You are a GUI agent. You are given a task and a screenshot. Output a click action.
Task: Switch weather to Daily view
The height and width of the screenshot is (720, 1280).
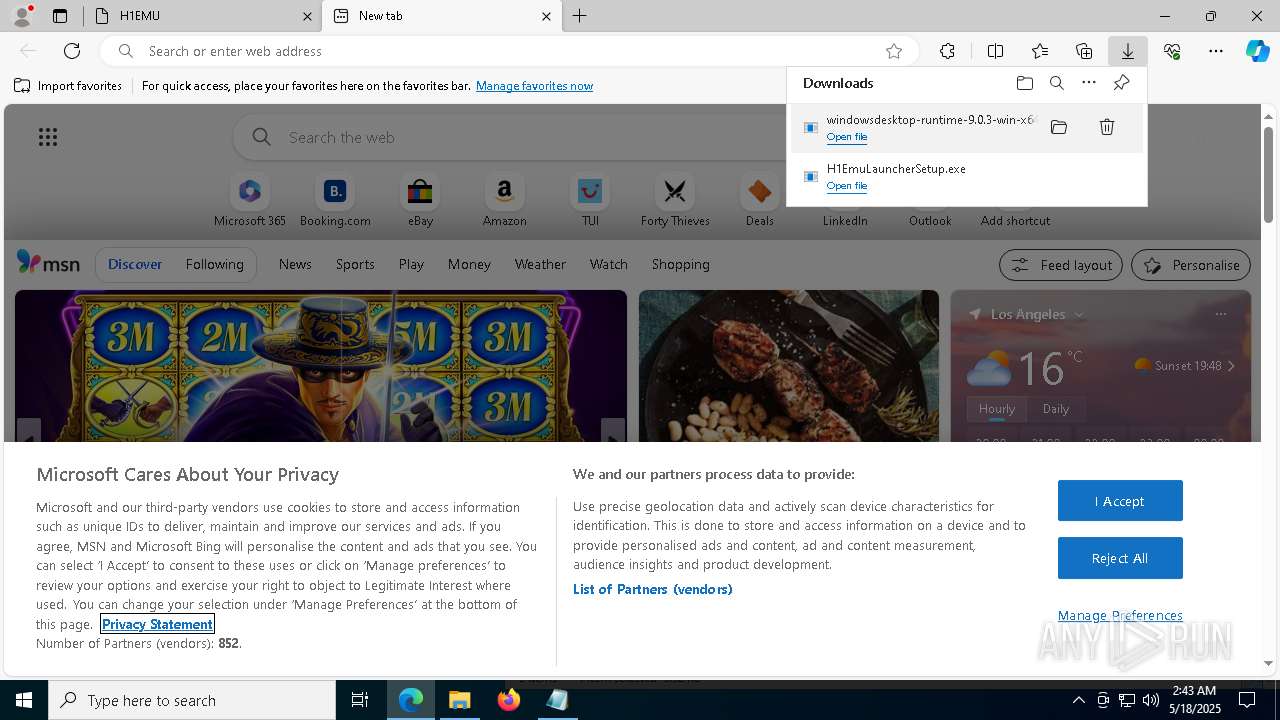[1056, 409]
